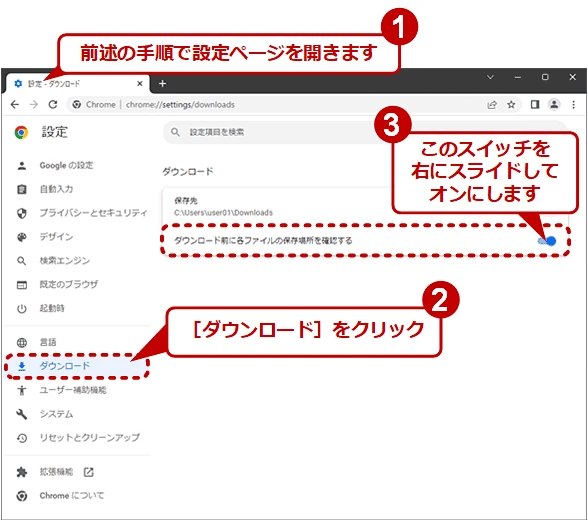This screenshot has width=588, height=521.
Task: Click the download arrow icon in sidebar
Action: 22,366
